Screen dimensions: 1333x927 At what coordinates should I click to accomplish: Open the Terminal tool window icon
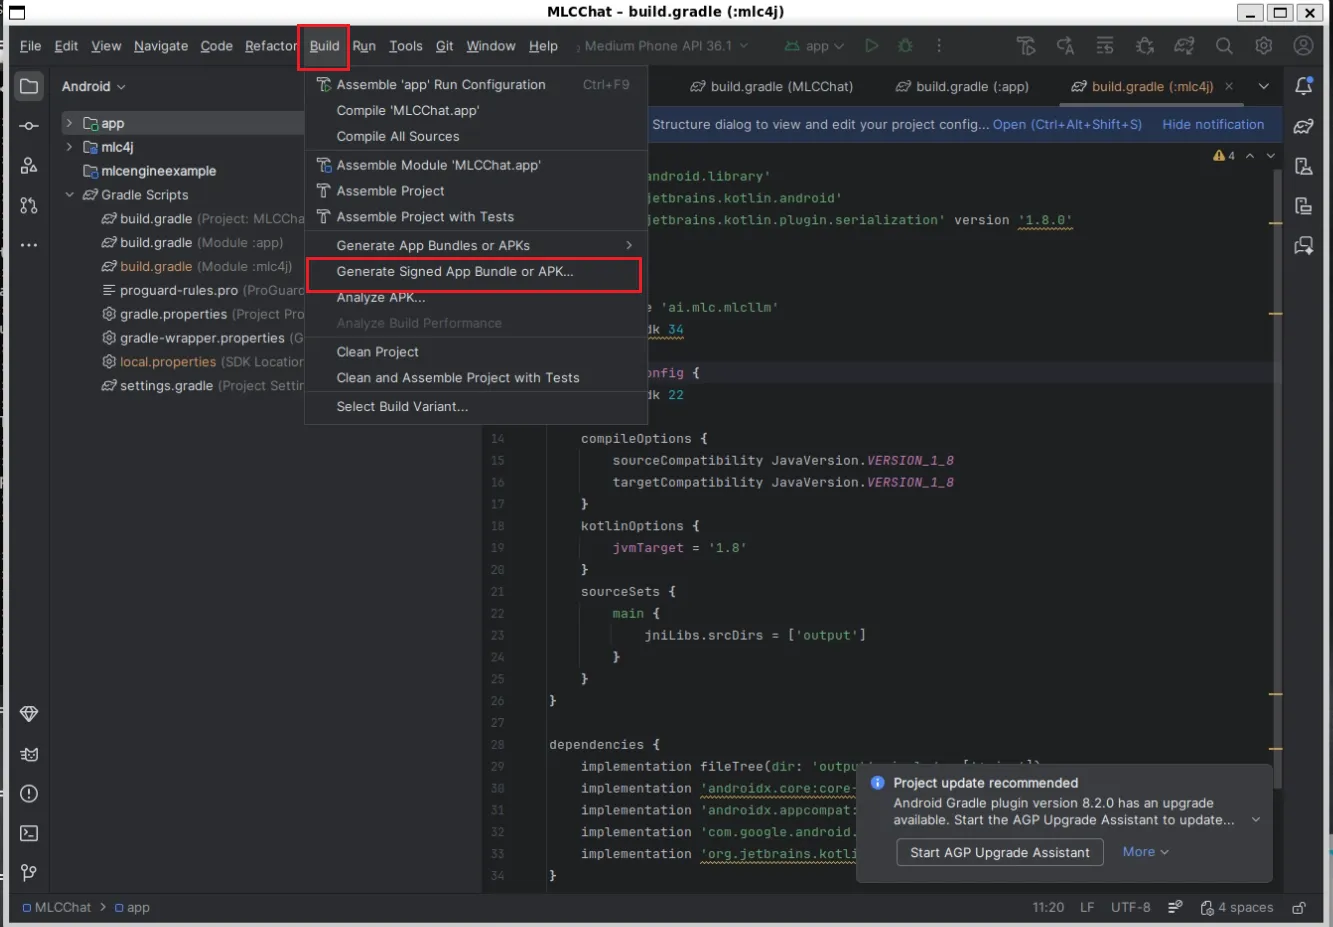(x=29, y=833)
